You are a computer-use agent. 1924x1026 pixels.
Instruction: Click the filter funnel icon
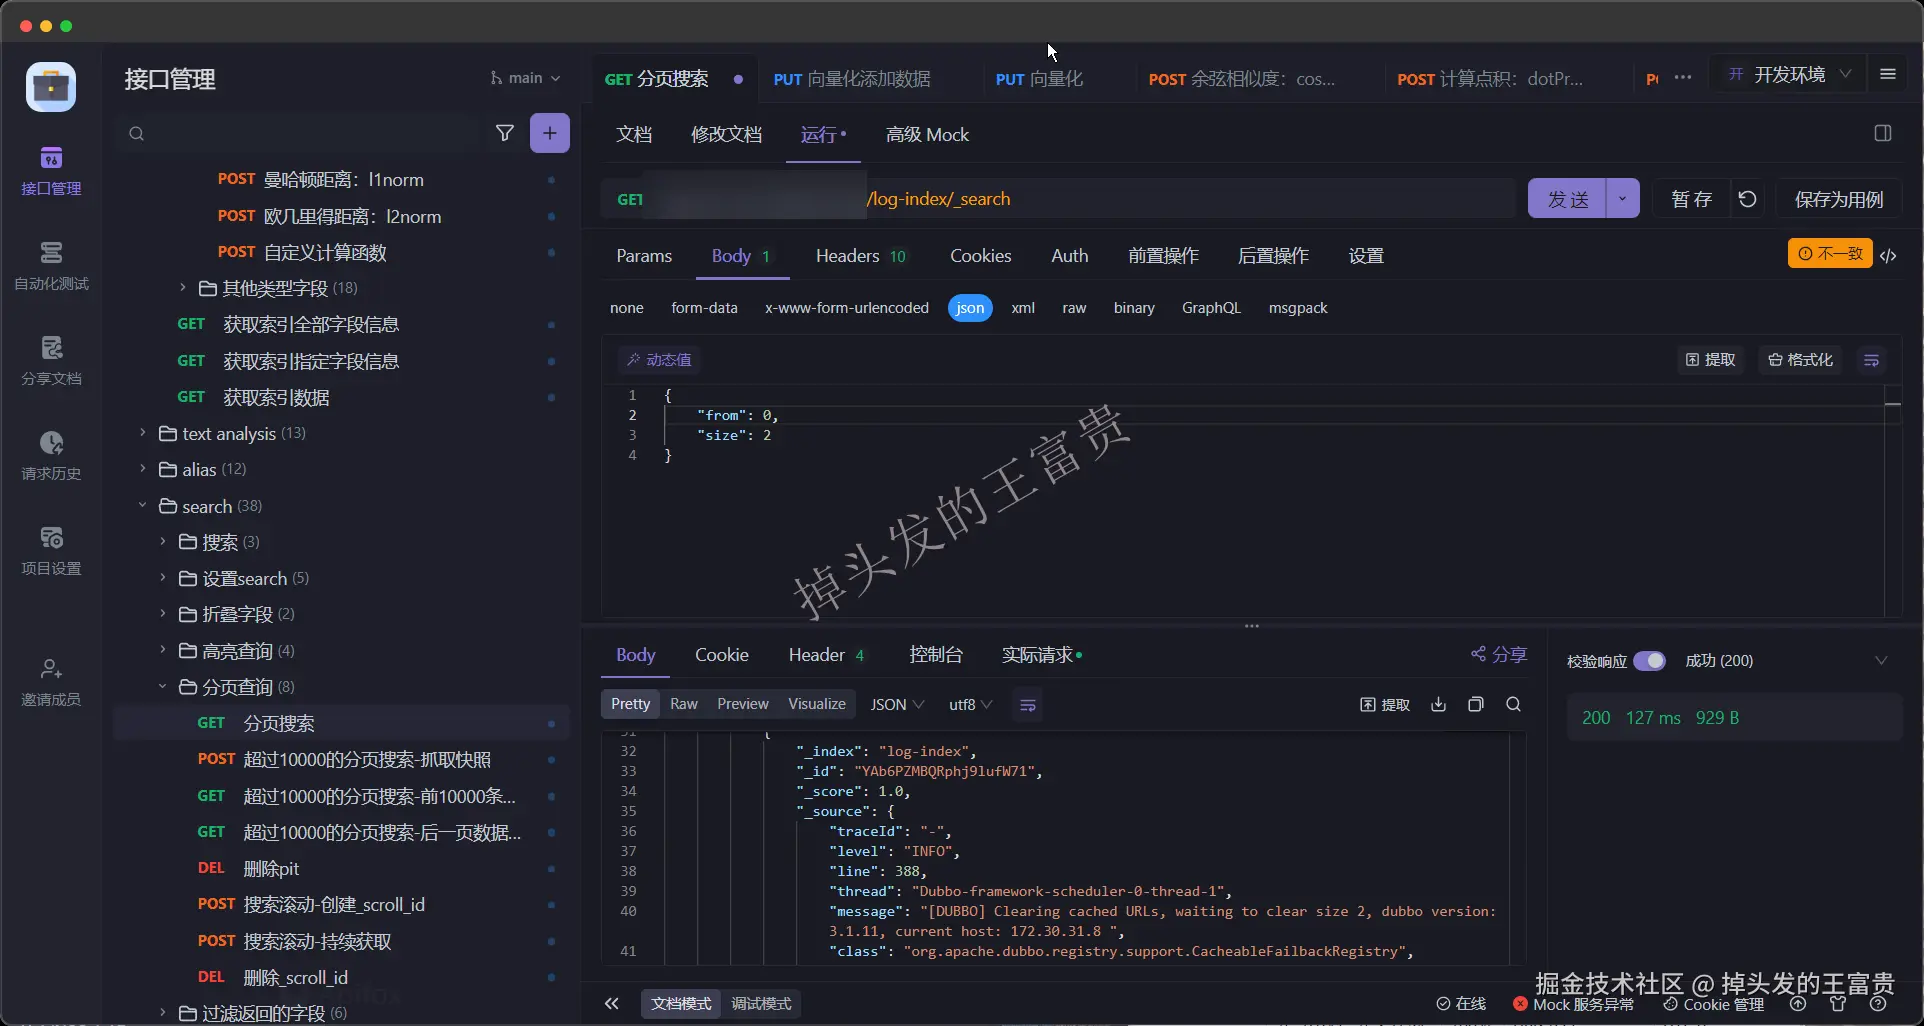(x=505, y=133)
